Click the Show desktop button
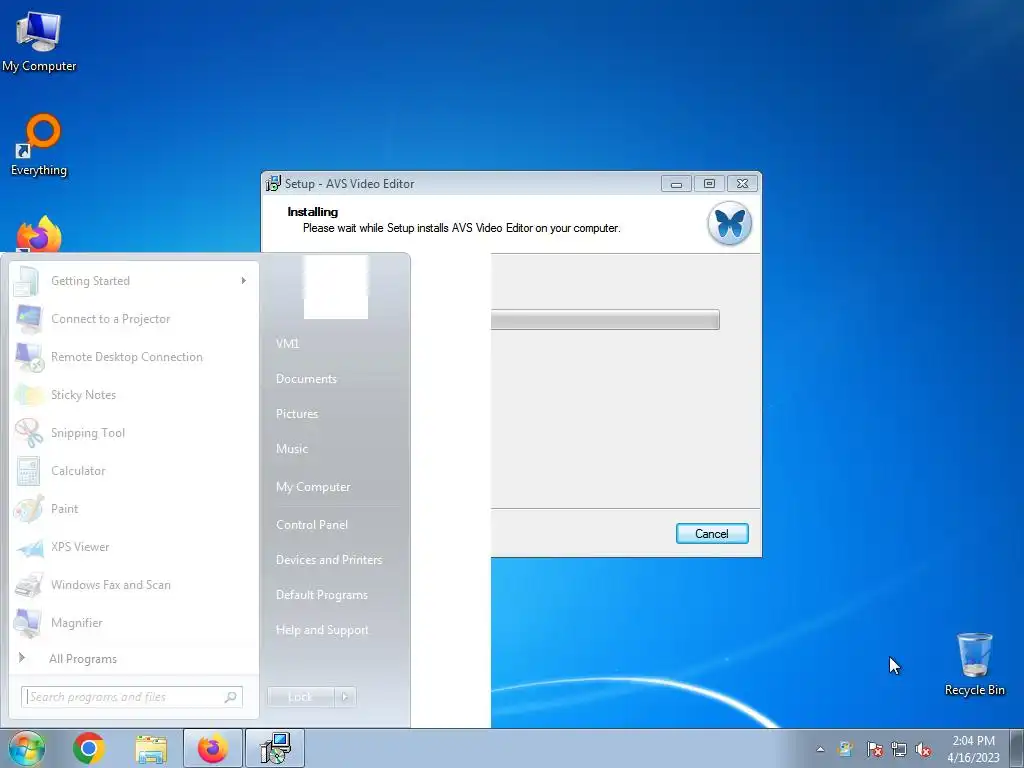The image size is (1024, 768). 1017,748
